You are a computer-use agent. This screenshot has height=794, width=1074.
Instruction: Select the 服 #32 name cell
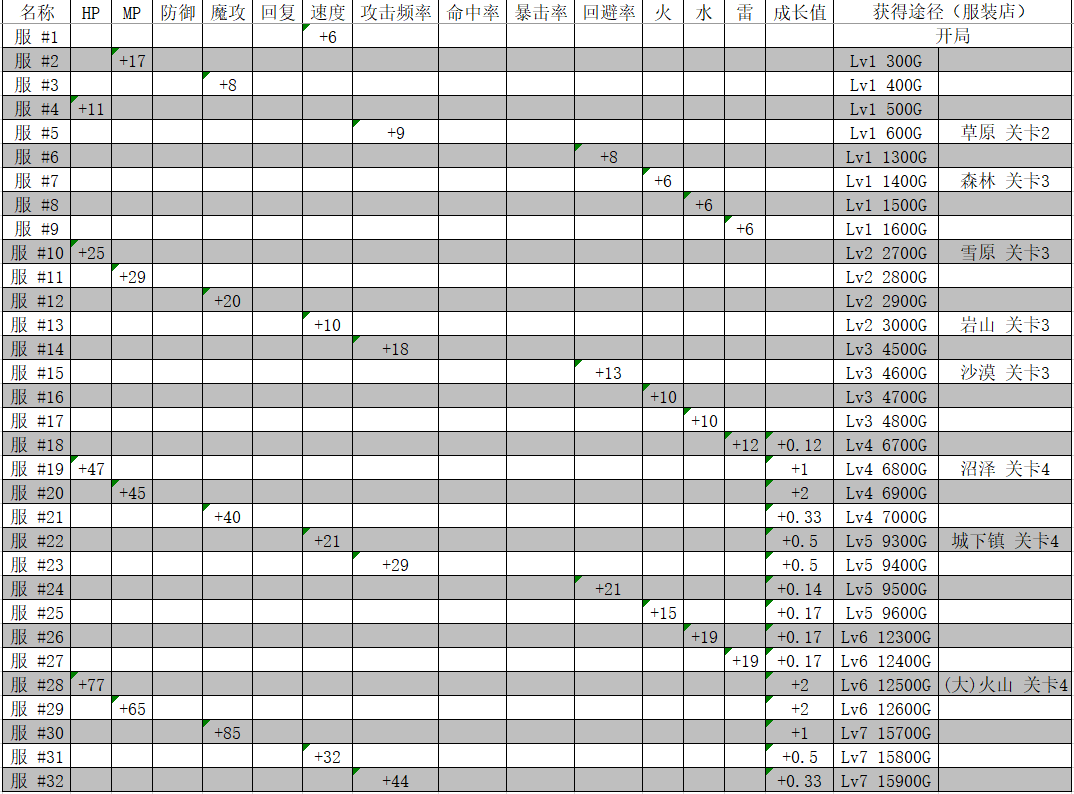pos(36,780)
